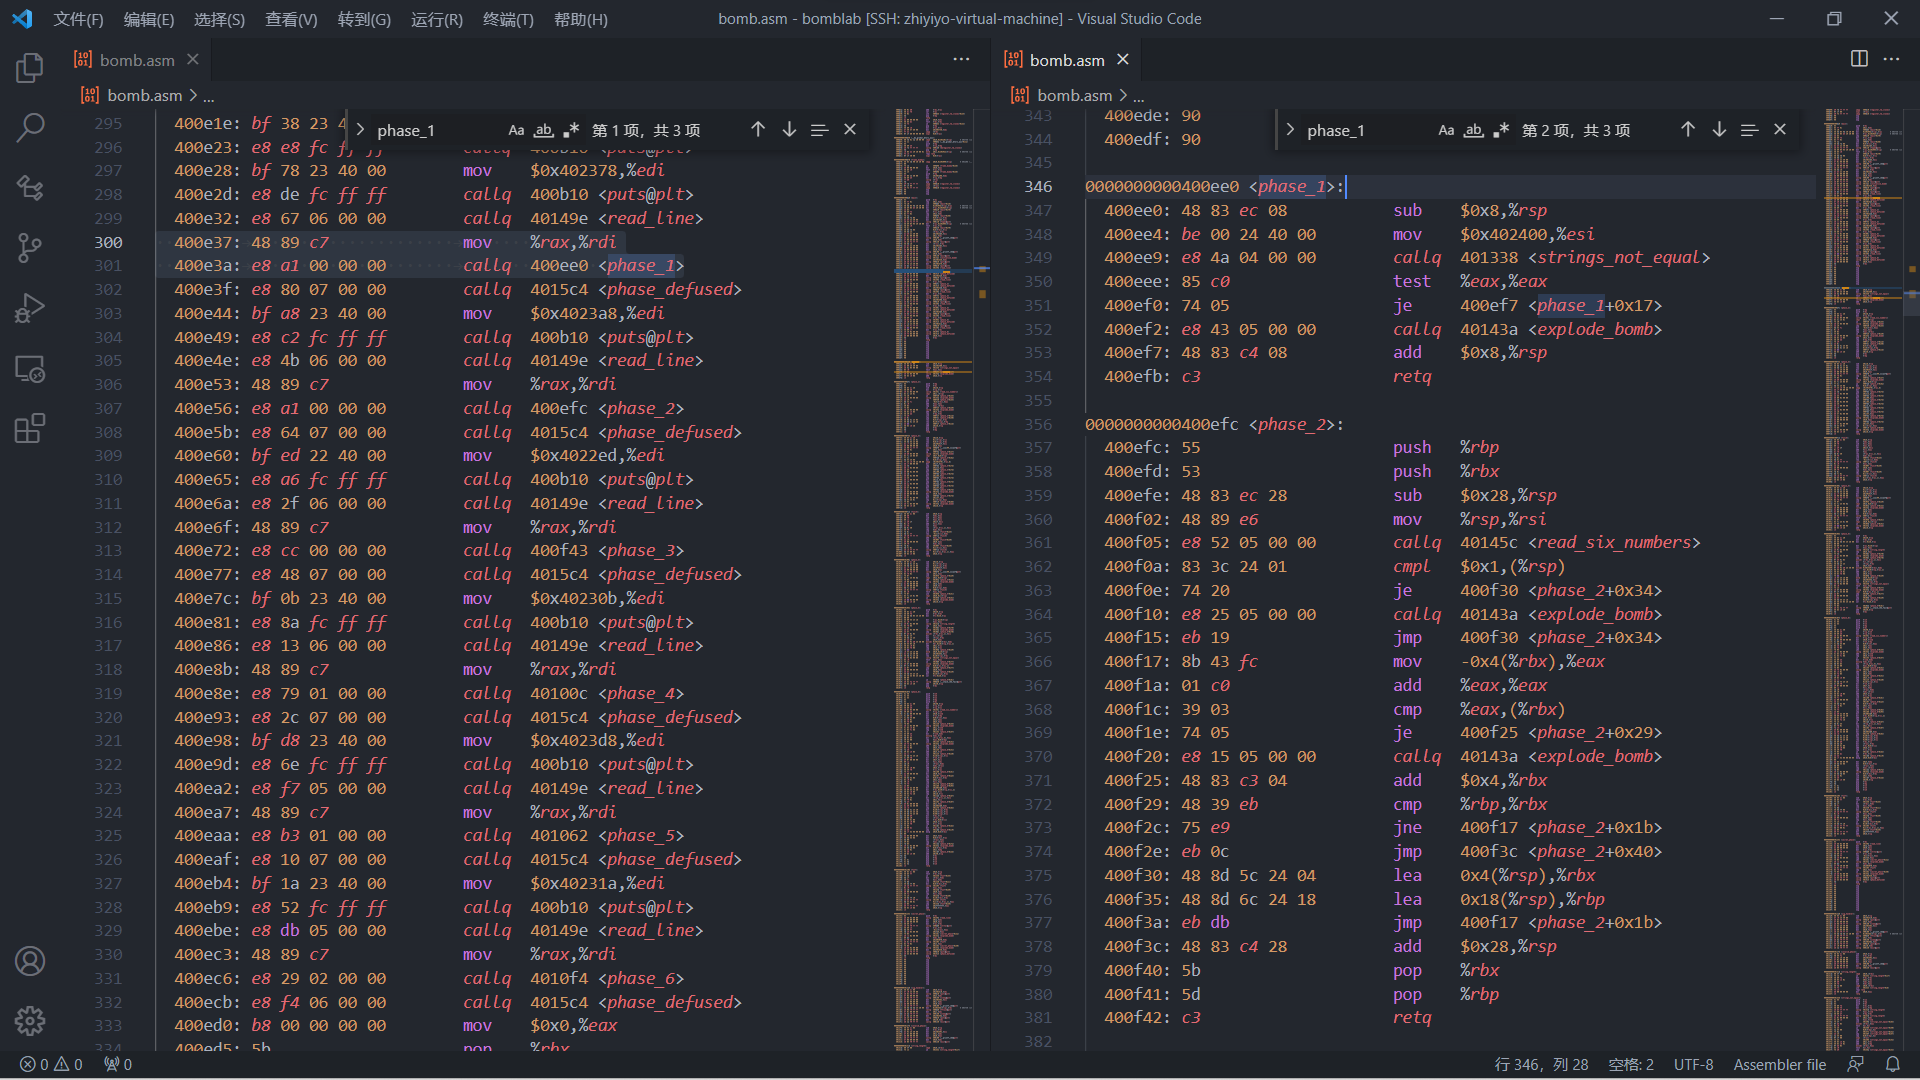Open the Extensions view
Screen dimensions: 1920x1080
tap(30, 428)
